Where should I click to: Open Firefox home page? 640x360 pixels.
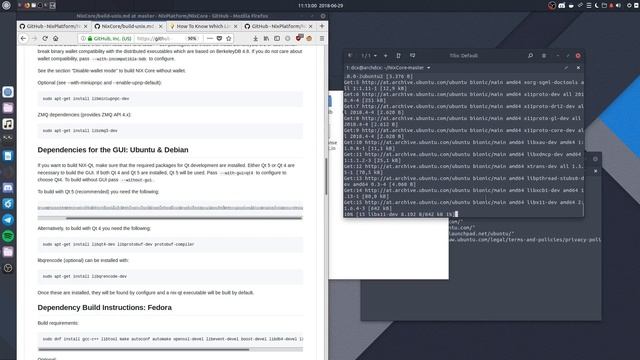[56, 38]
